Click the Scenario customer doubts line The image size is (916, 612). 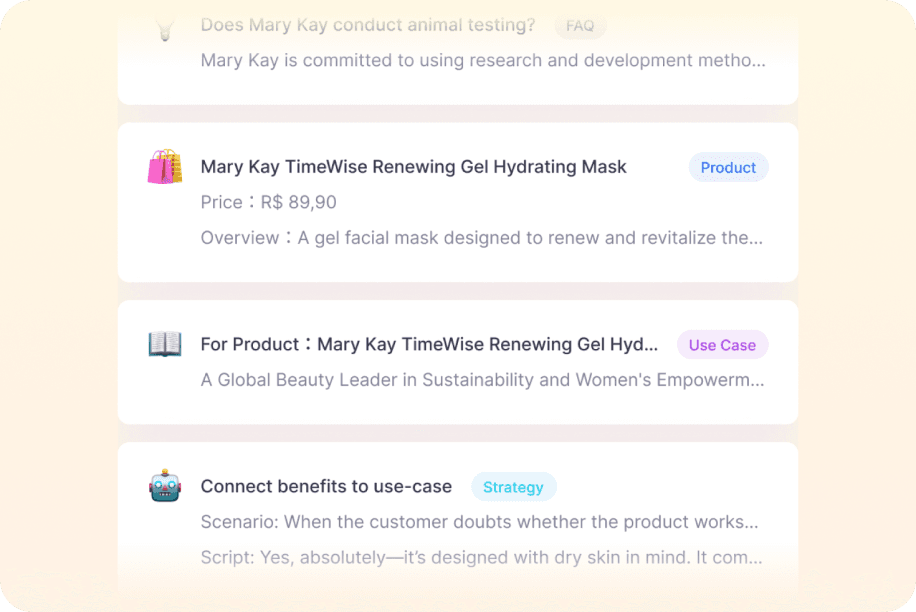[x=480, y=521]
